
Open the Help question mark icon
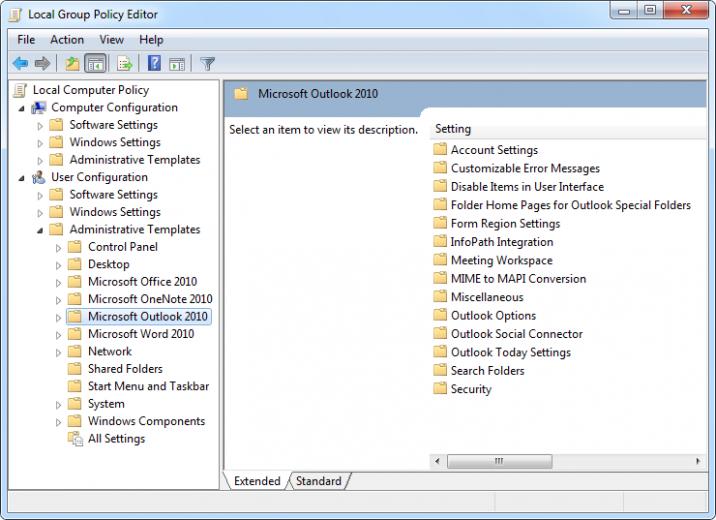coord(154,63)
